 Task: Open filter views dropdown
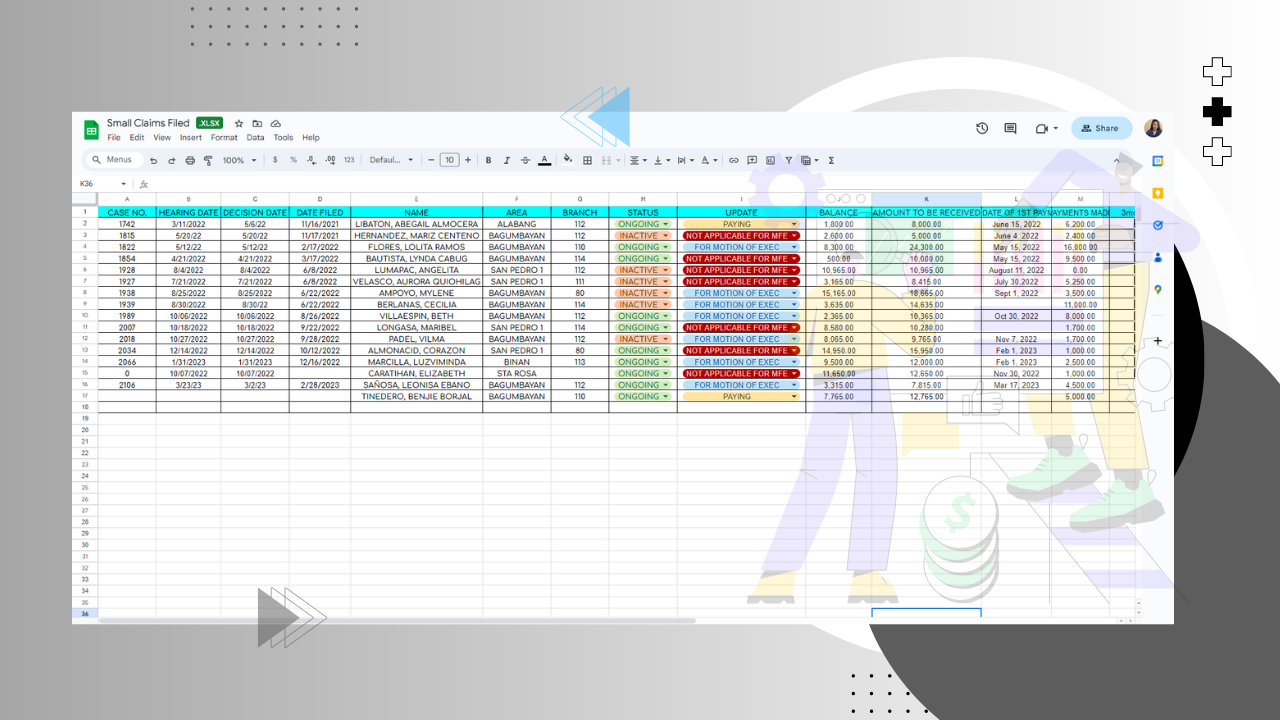pos(810,160)
